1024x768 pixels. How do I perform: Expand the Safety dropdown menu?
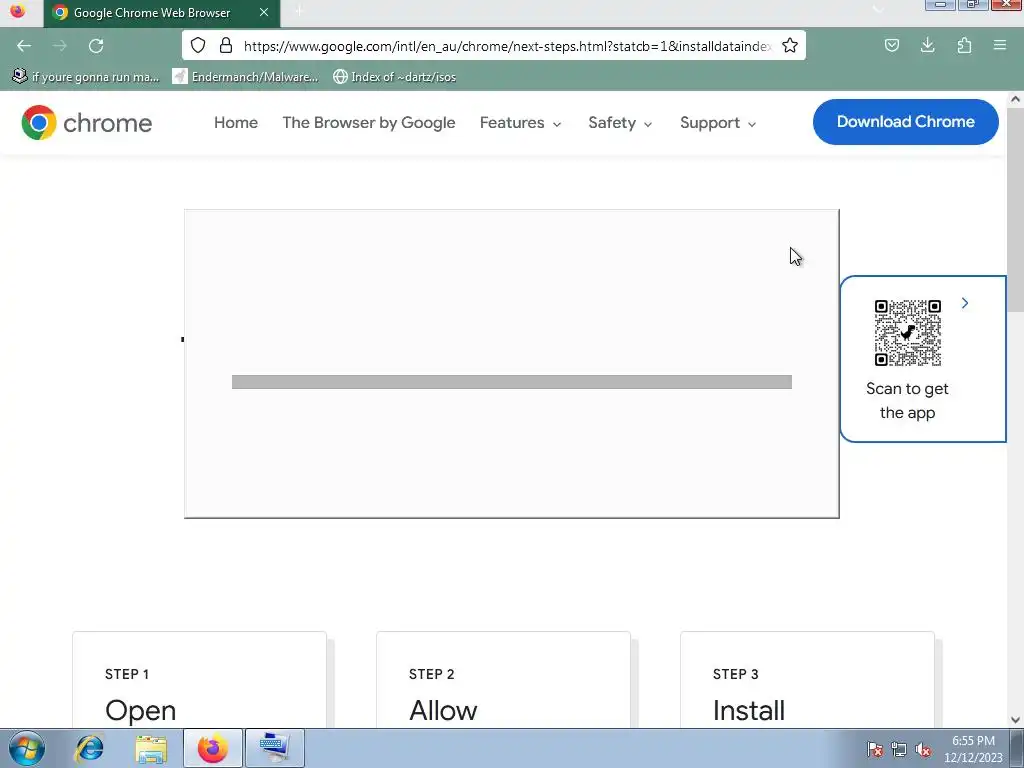click(620, 123)
